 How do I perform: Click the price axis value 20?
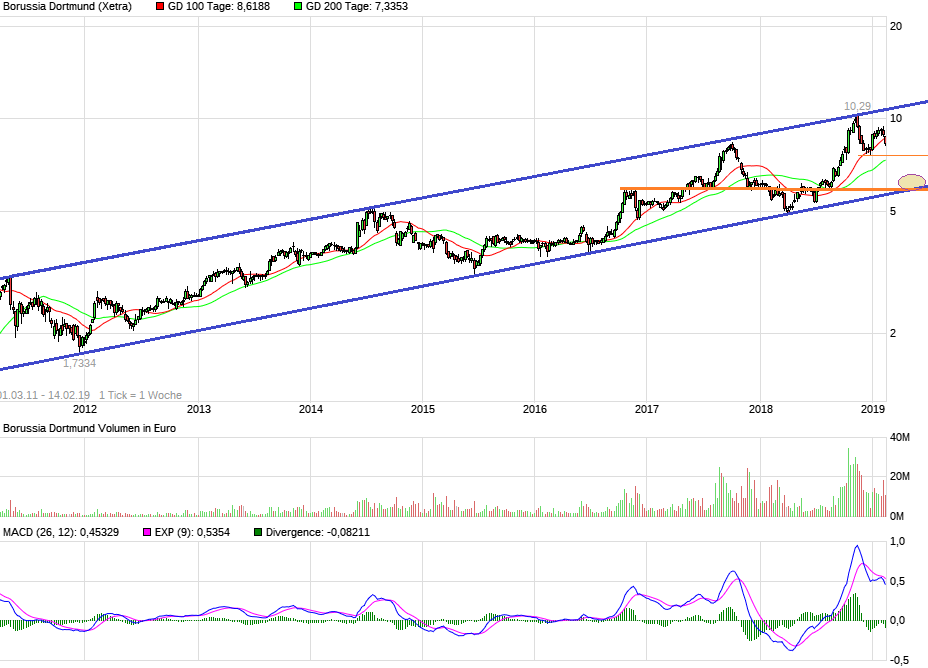point(896,26)
